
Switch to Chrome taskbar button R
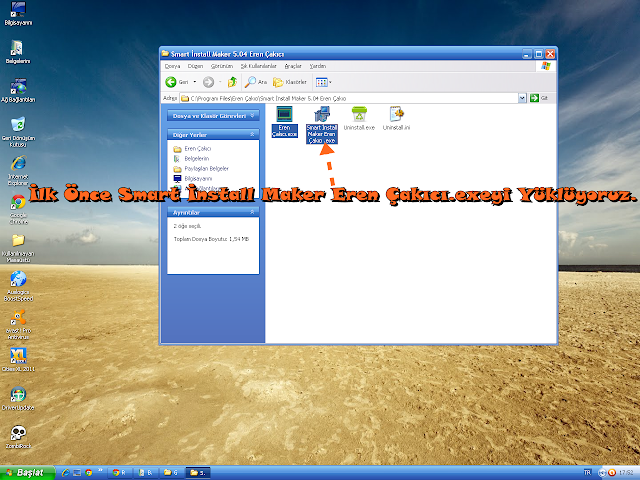coord(120,473)
